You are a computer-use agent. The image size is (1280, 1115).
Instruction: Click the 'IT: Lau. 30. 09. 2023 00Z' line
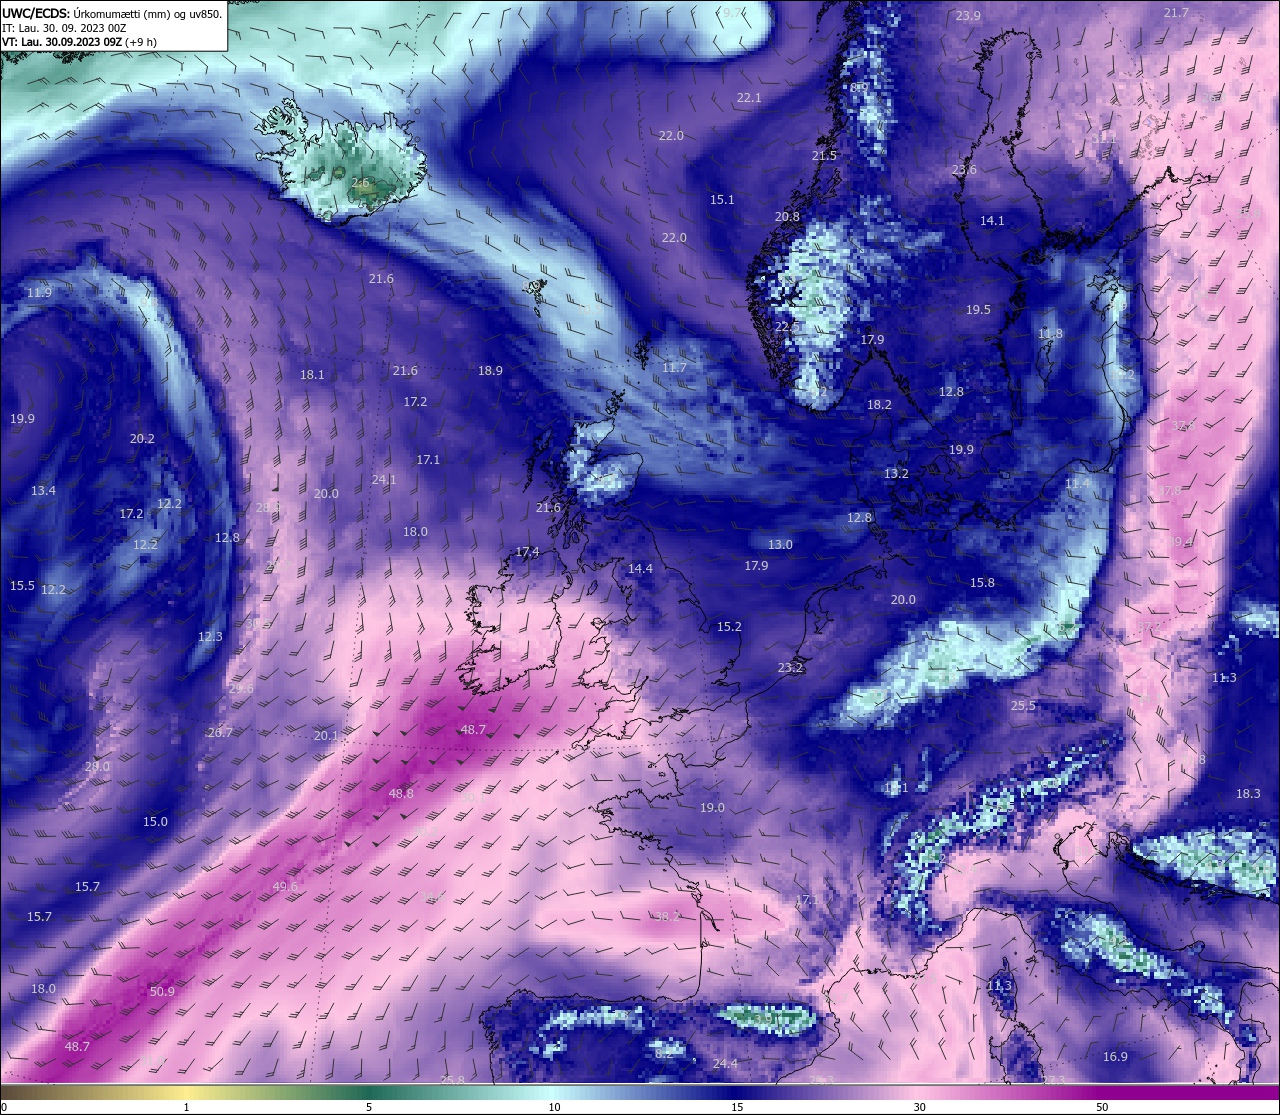coord(64,28)
